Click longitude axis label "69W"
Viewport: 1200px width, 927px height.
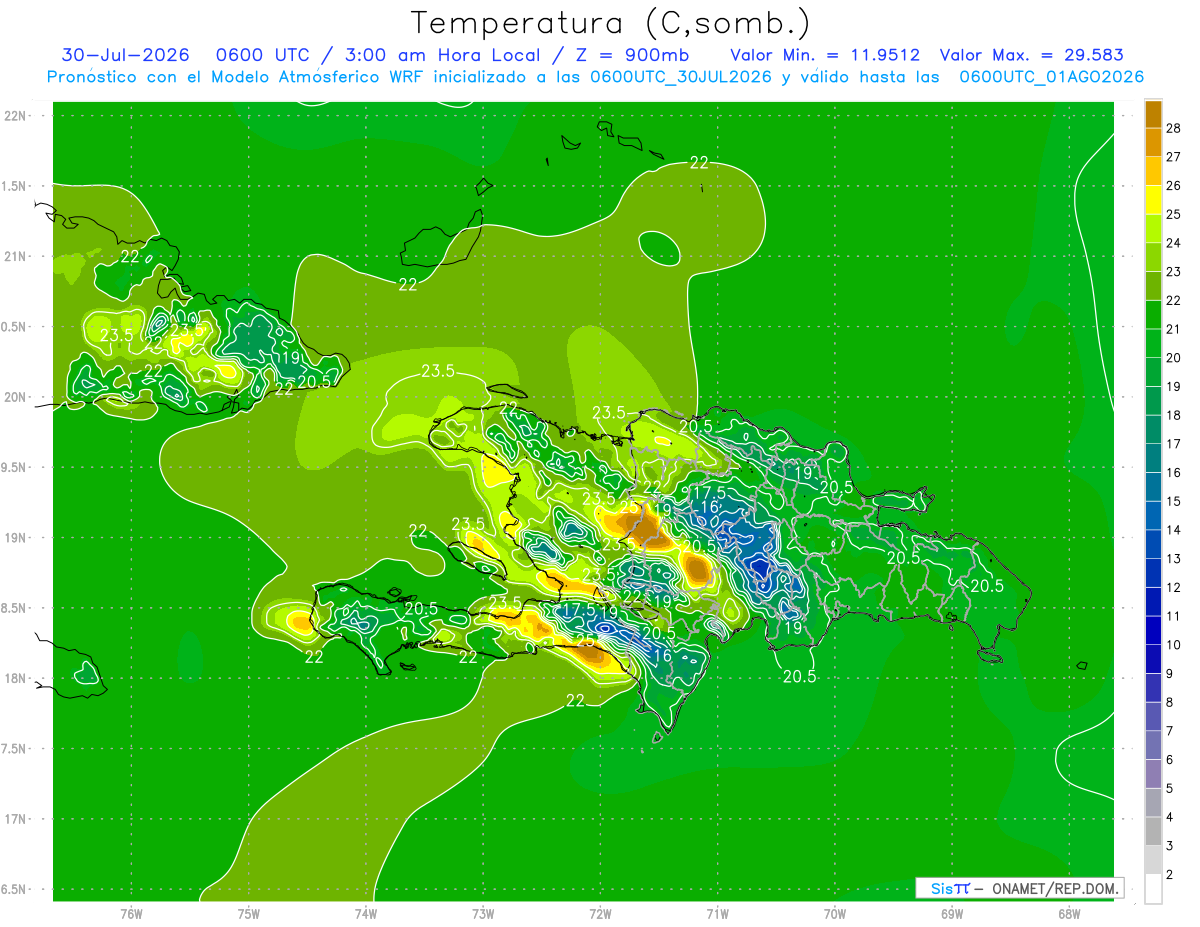tap(951, 913)
